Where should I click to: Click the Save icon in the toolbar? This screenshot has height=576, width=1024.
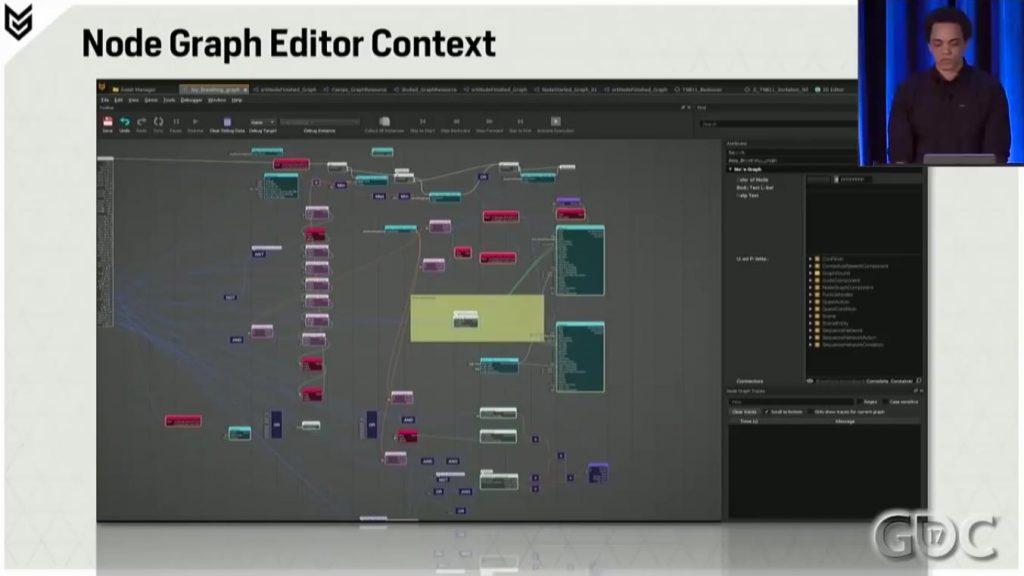(x=108, y=121)
